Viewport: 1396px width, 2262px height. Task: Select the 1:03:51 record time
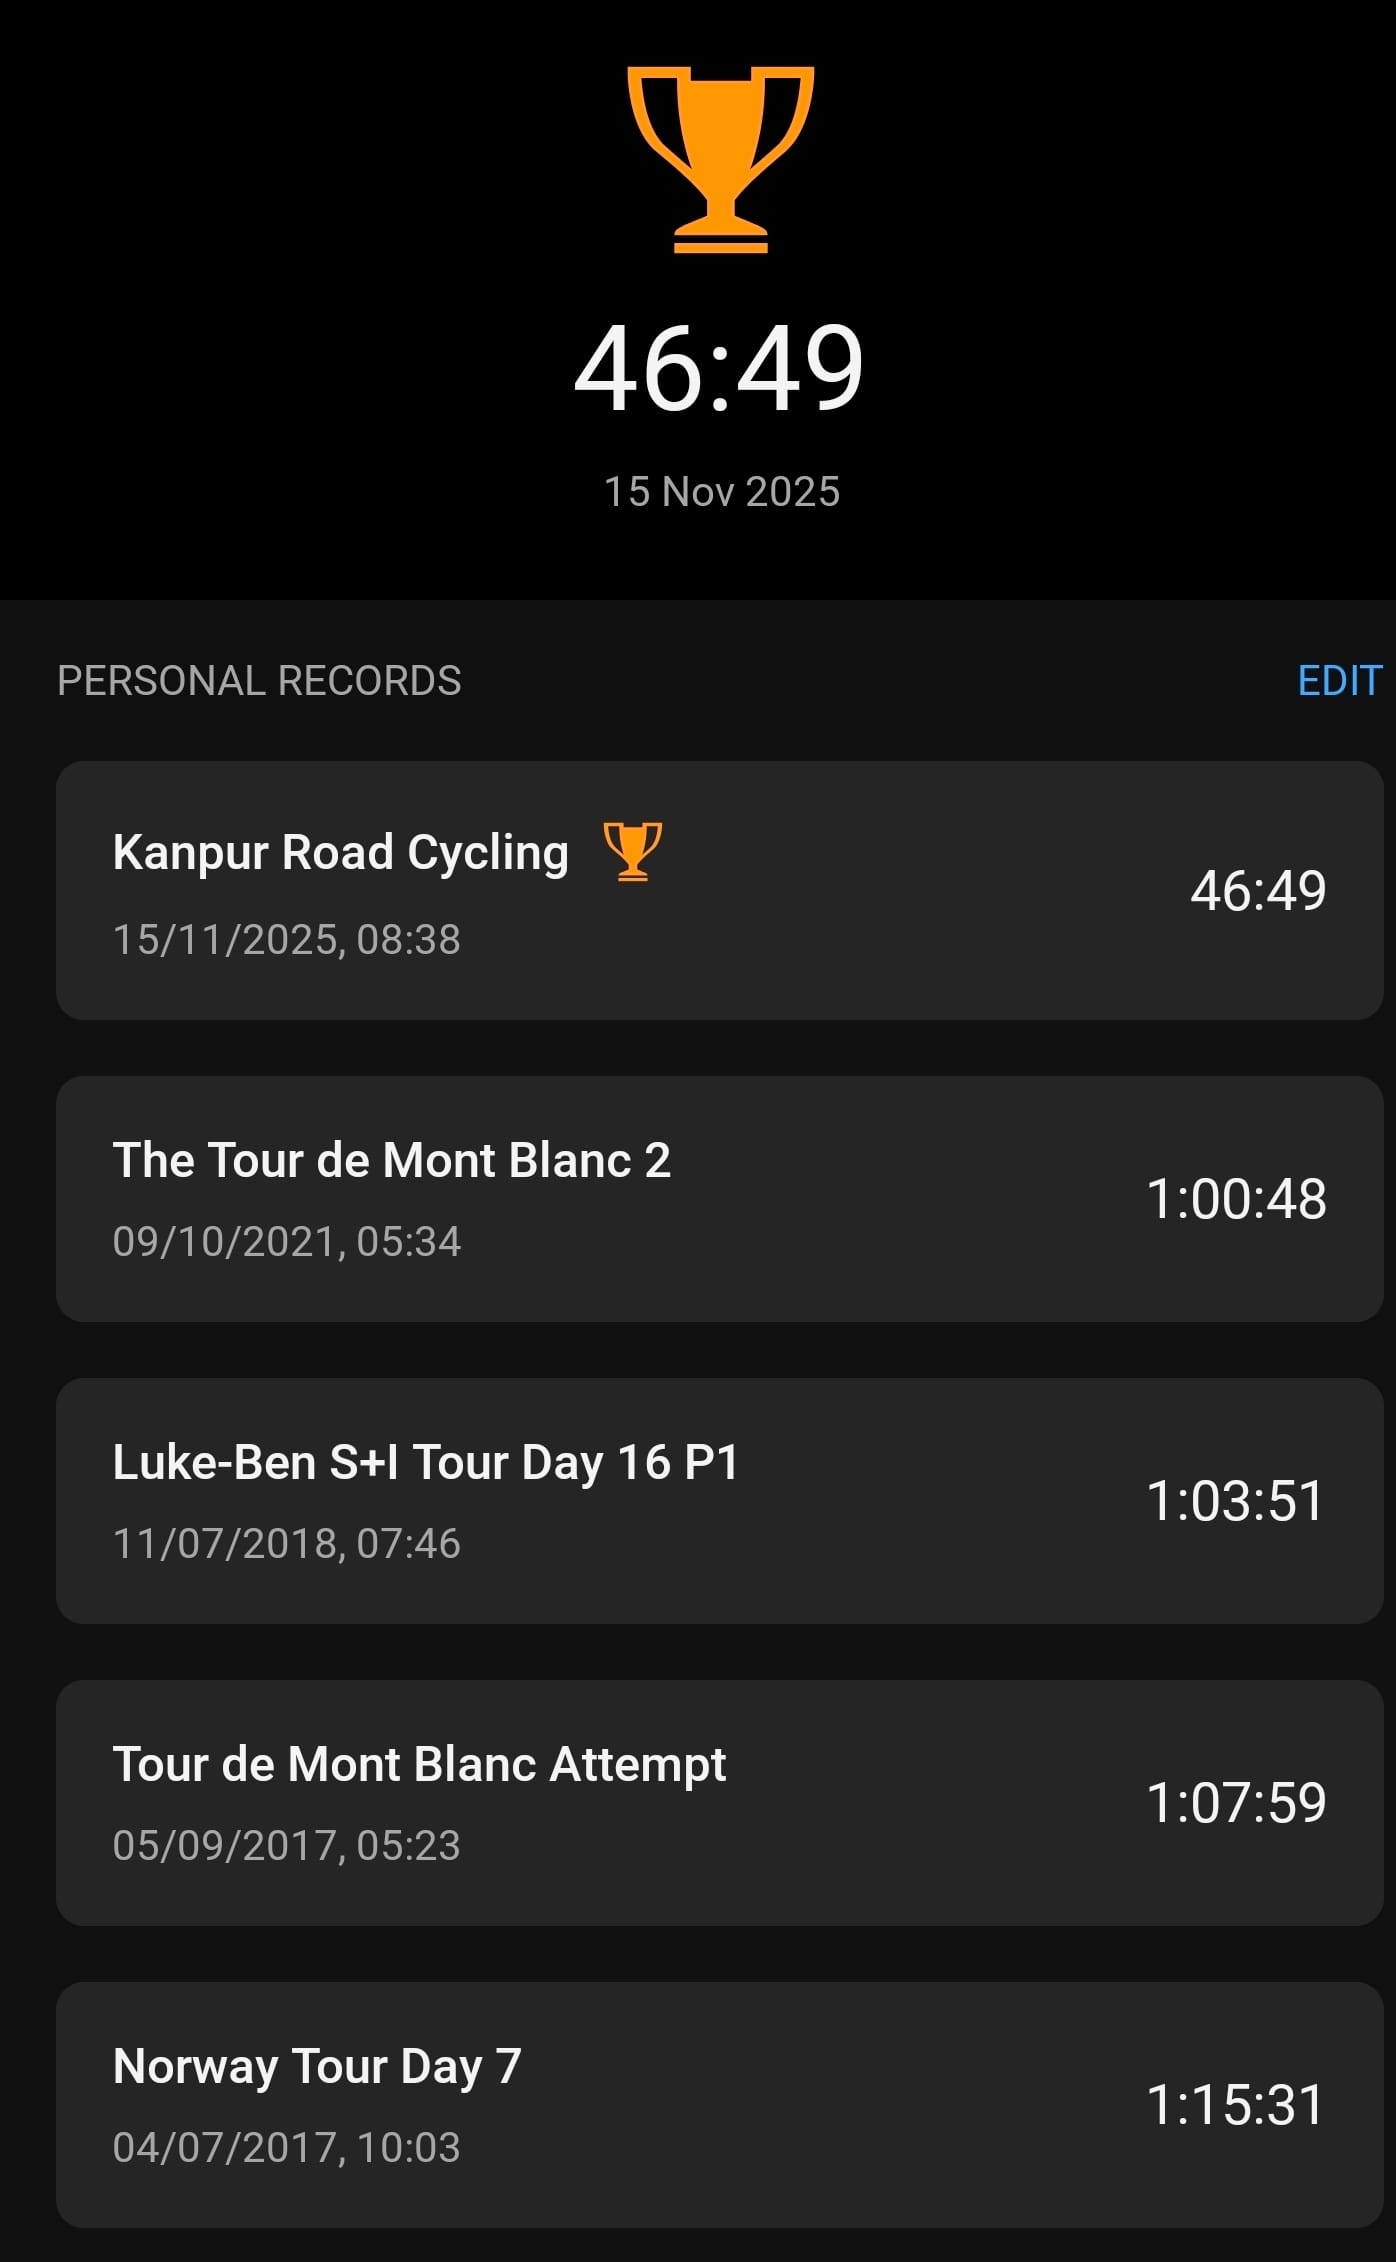click(x=1235, y=1501)
